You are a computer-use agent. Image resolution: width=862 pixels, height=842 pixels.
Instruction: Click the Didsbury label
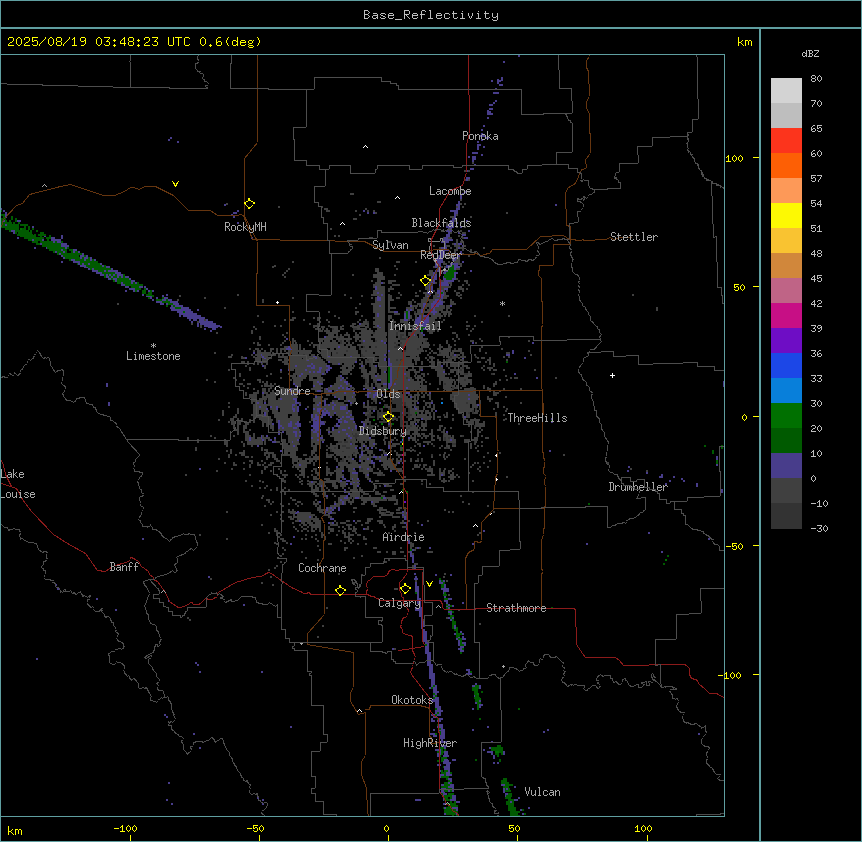click(x=383, y=431)
